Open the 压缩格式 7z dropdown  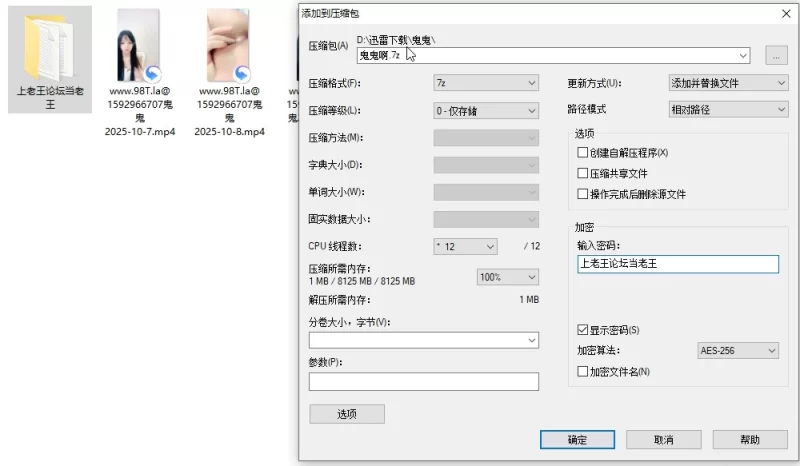pos(486,83)
